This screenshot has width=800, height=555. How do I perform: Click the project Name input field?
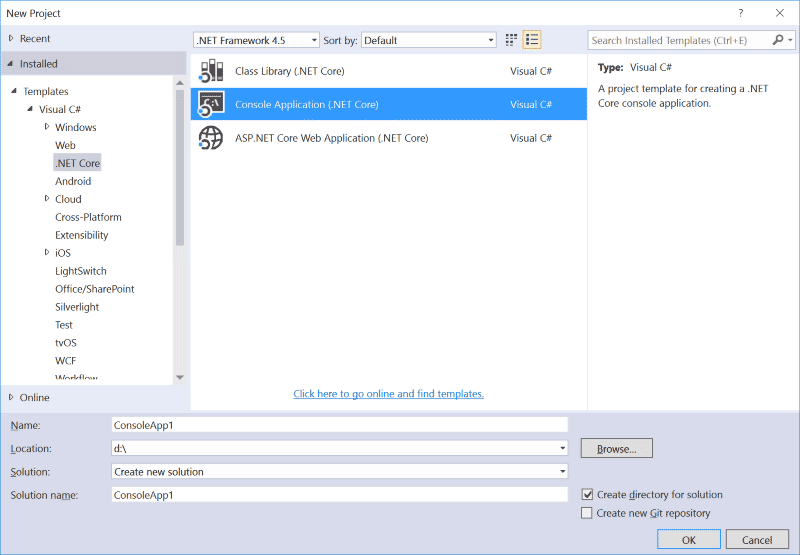(x=339, y=425)
